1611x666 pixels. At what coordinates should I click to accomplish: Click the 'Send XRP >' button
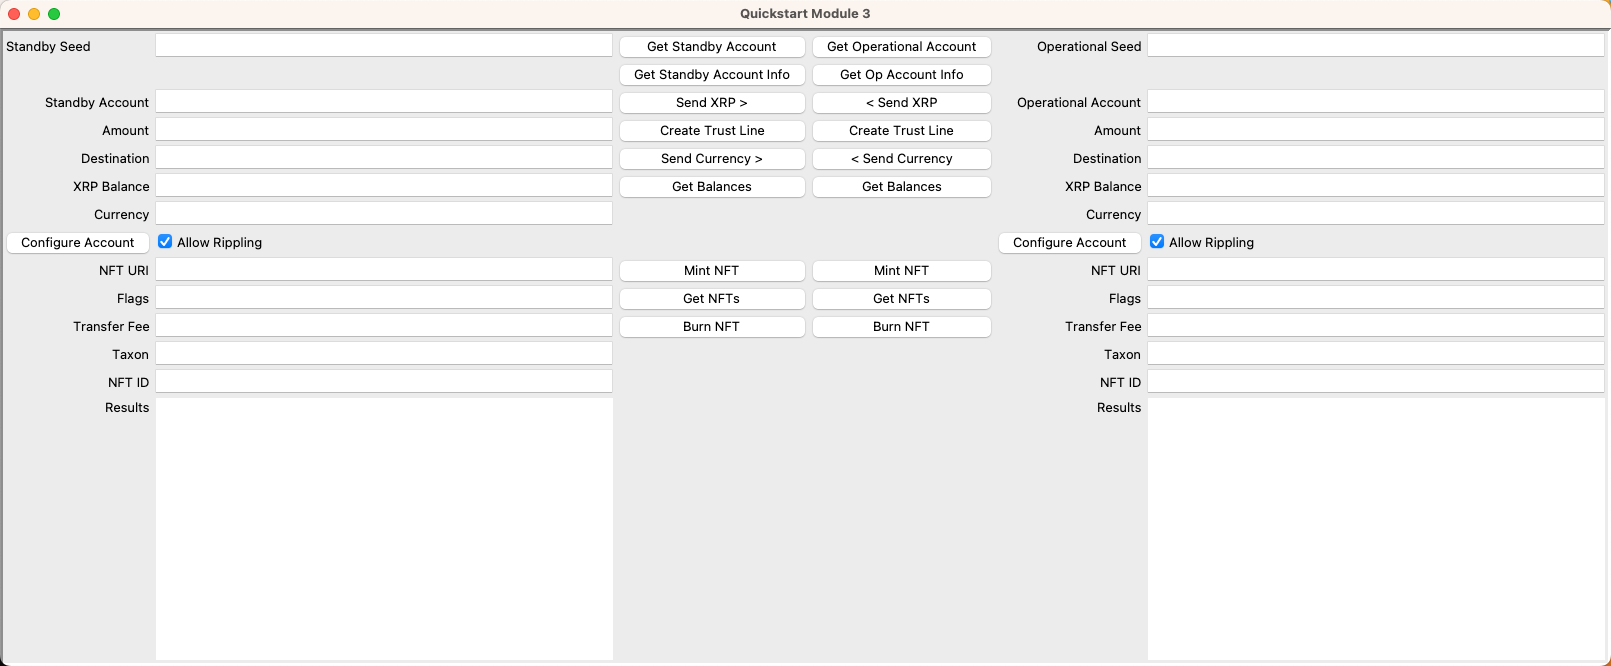tap(711, 103)
